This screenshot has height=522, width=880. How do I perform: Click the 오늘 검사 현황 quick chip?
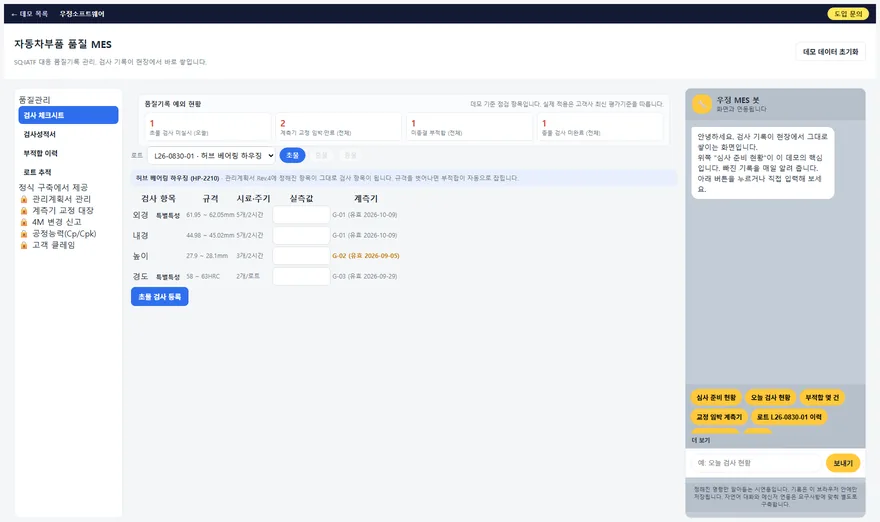click(x=771, y=397)
